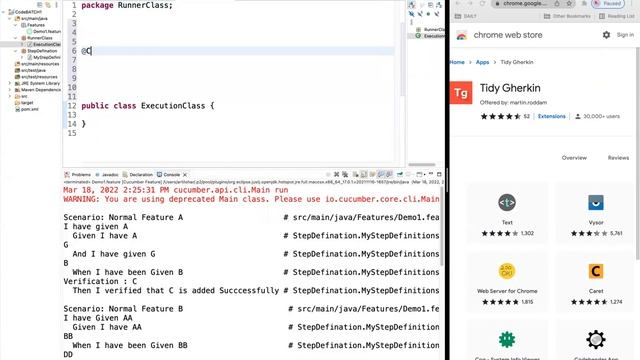This screenshot has height=360, width=640.
Task: Click the Pin Console icon
Action: click(x=400, y=174)
